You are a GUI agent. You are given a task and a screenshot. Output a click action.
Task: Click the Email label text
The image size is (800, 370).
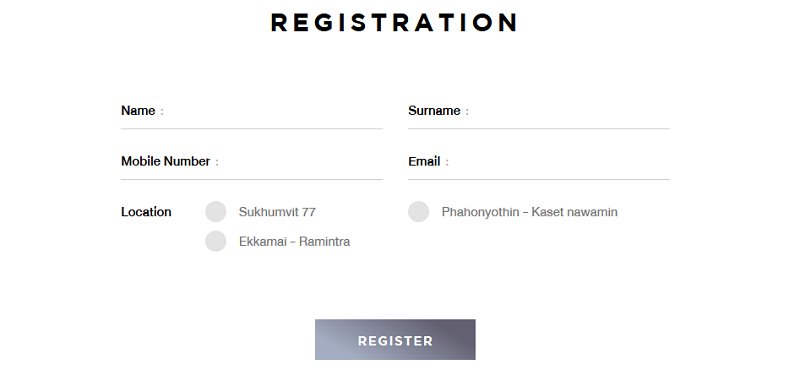[424, 161]
